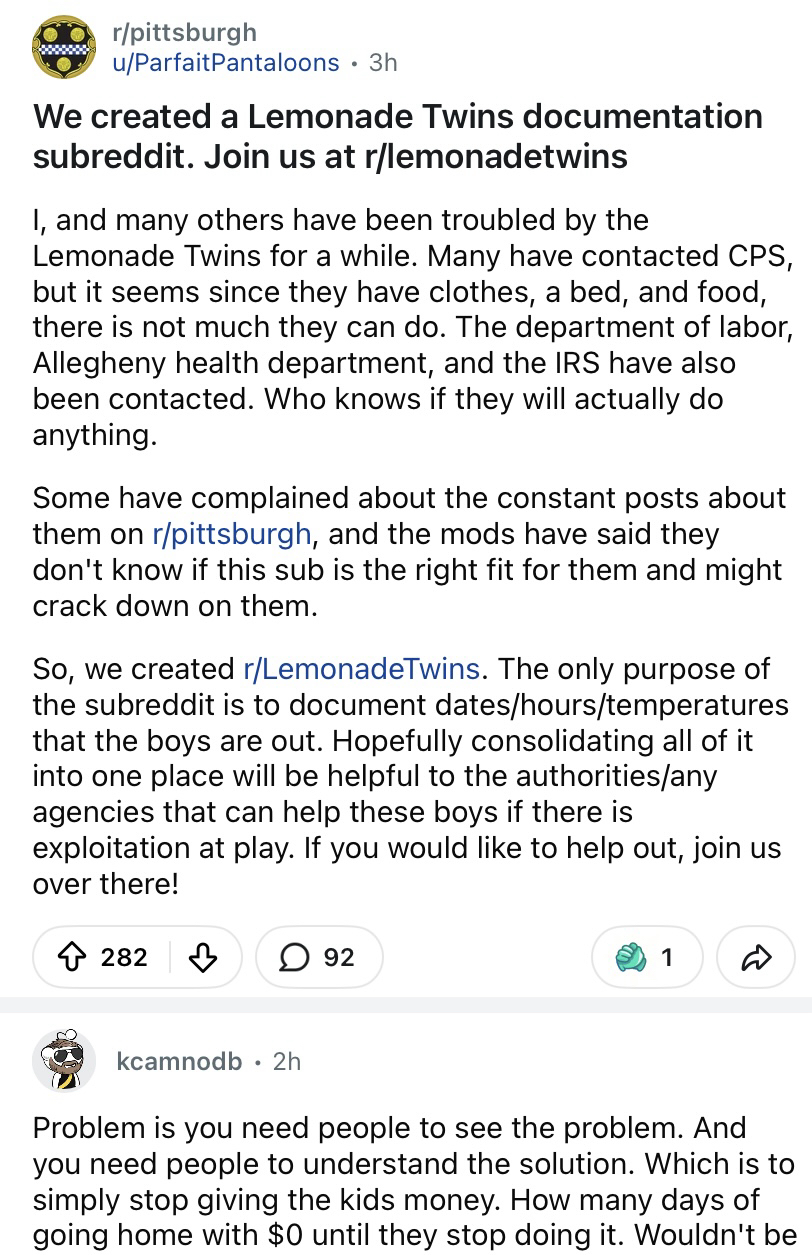The height and width of the screenshot is (1255, 812).
Task: Tap the post's 3h timestamp
Action: pos(382,62)
